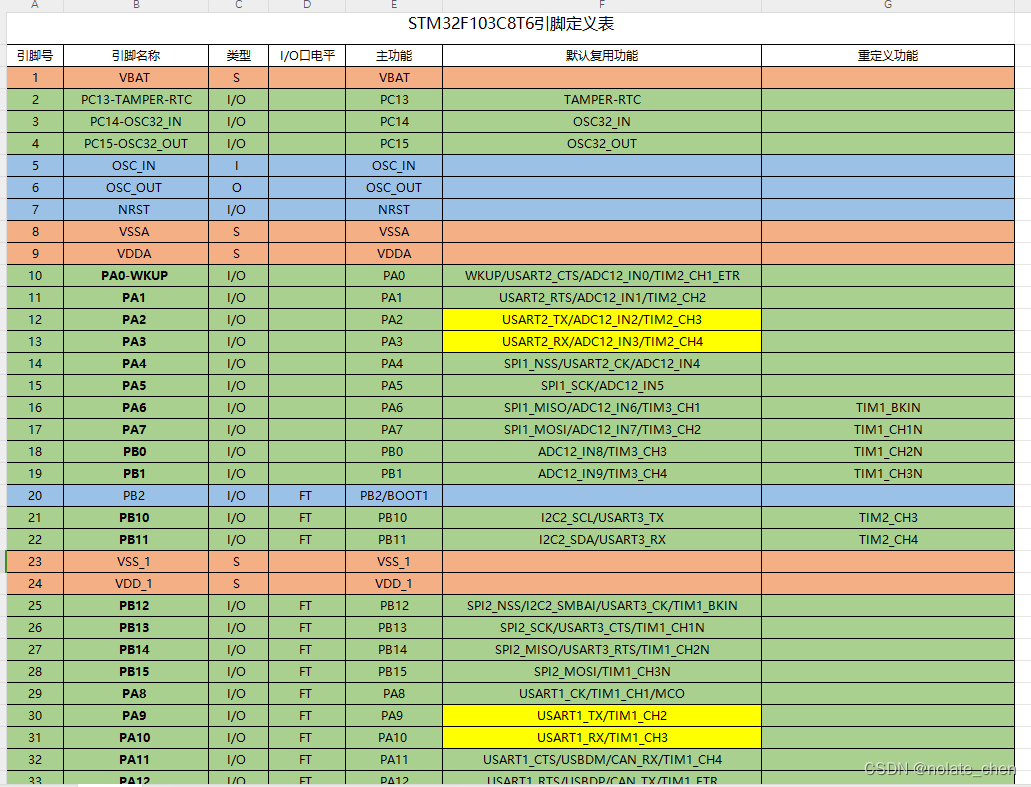Select the I2C2_SDA/USART3_RX cell

point(602,540)
